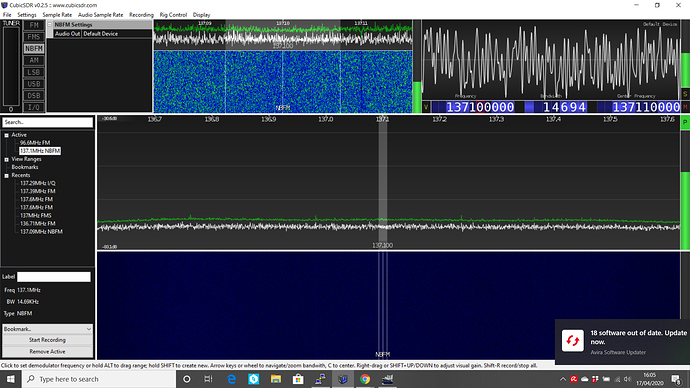Choose the LSB demodulator mode
This screenshot has height=388, width=690.
(34, 72)
